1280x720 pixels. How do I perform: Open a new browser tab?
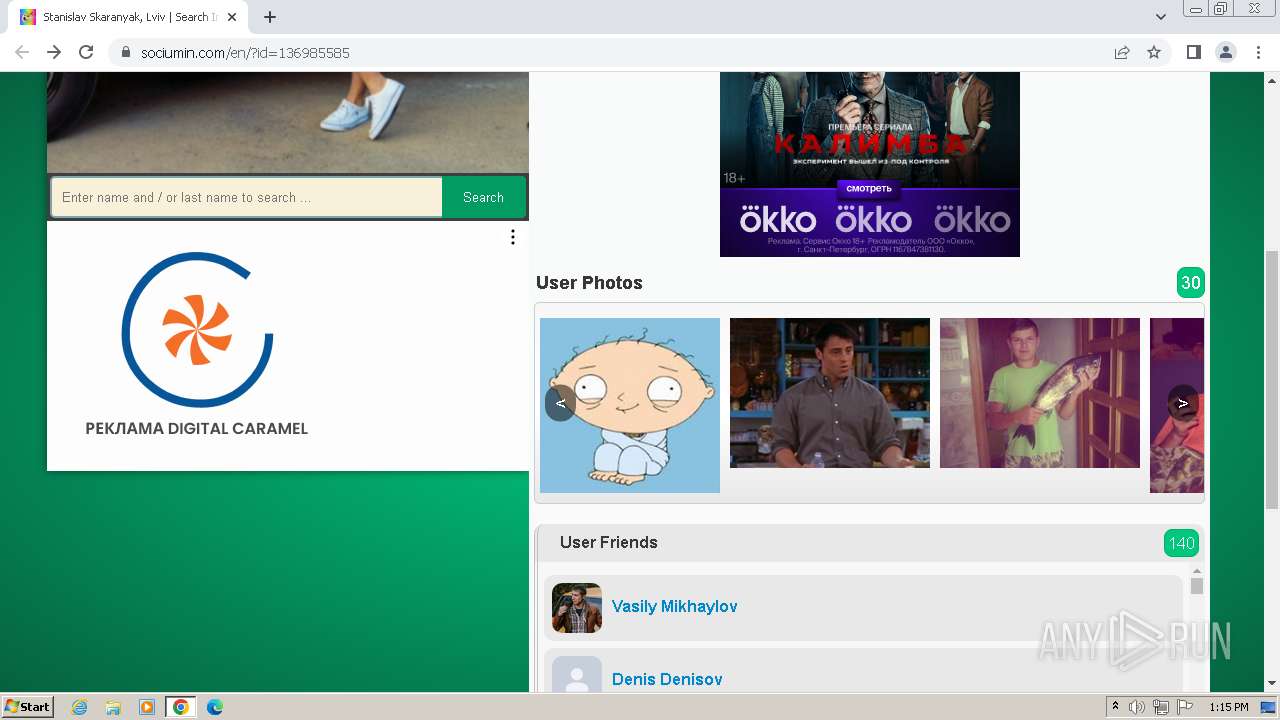coord(270,17)
